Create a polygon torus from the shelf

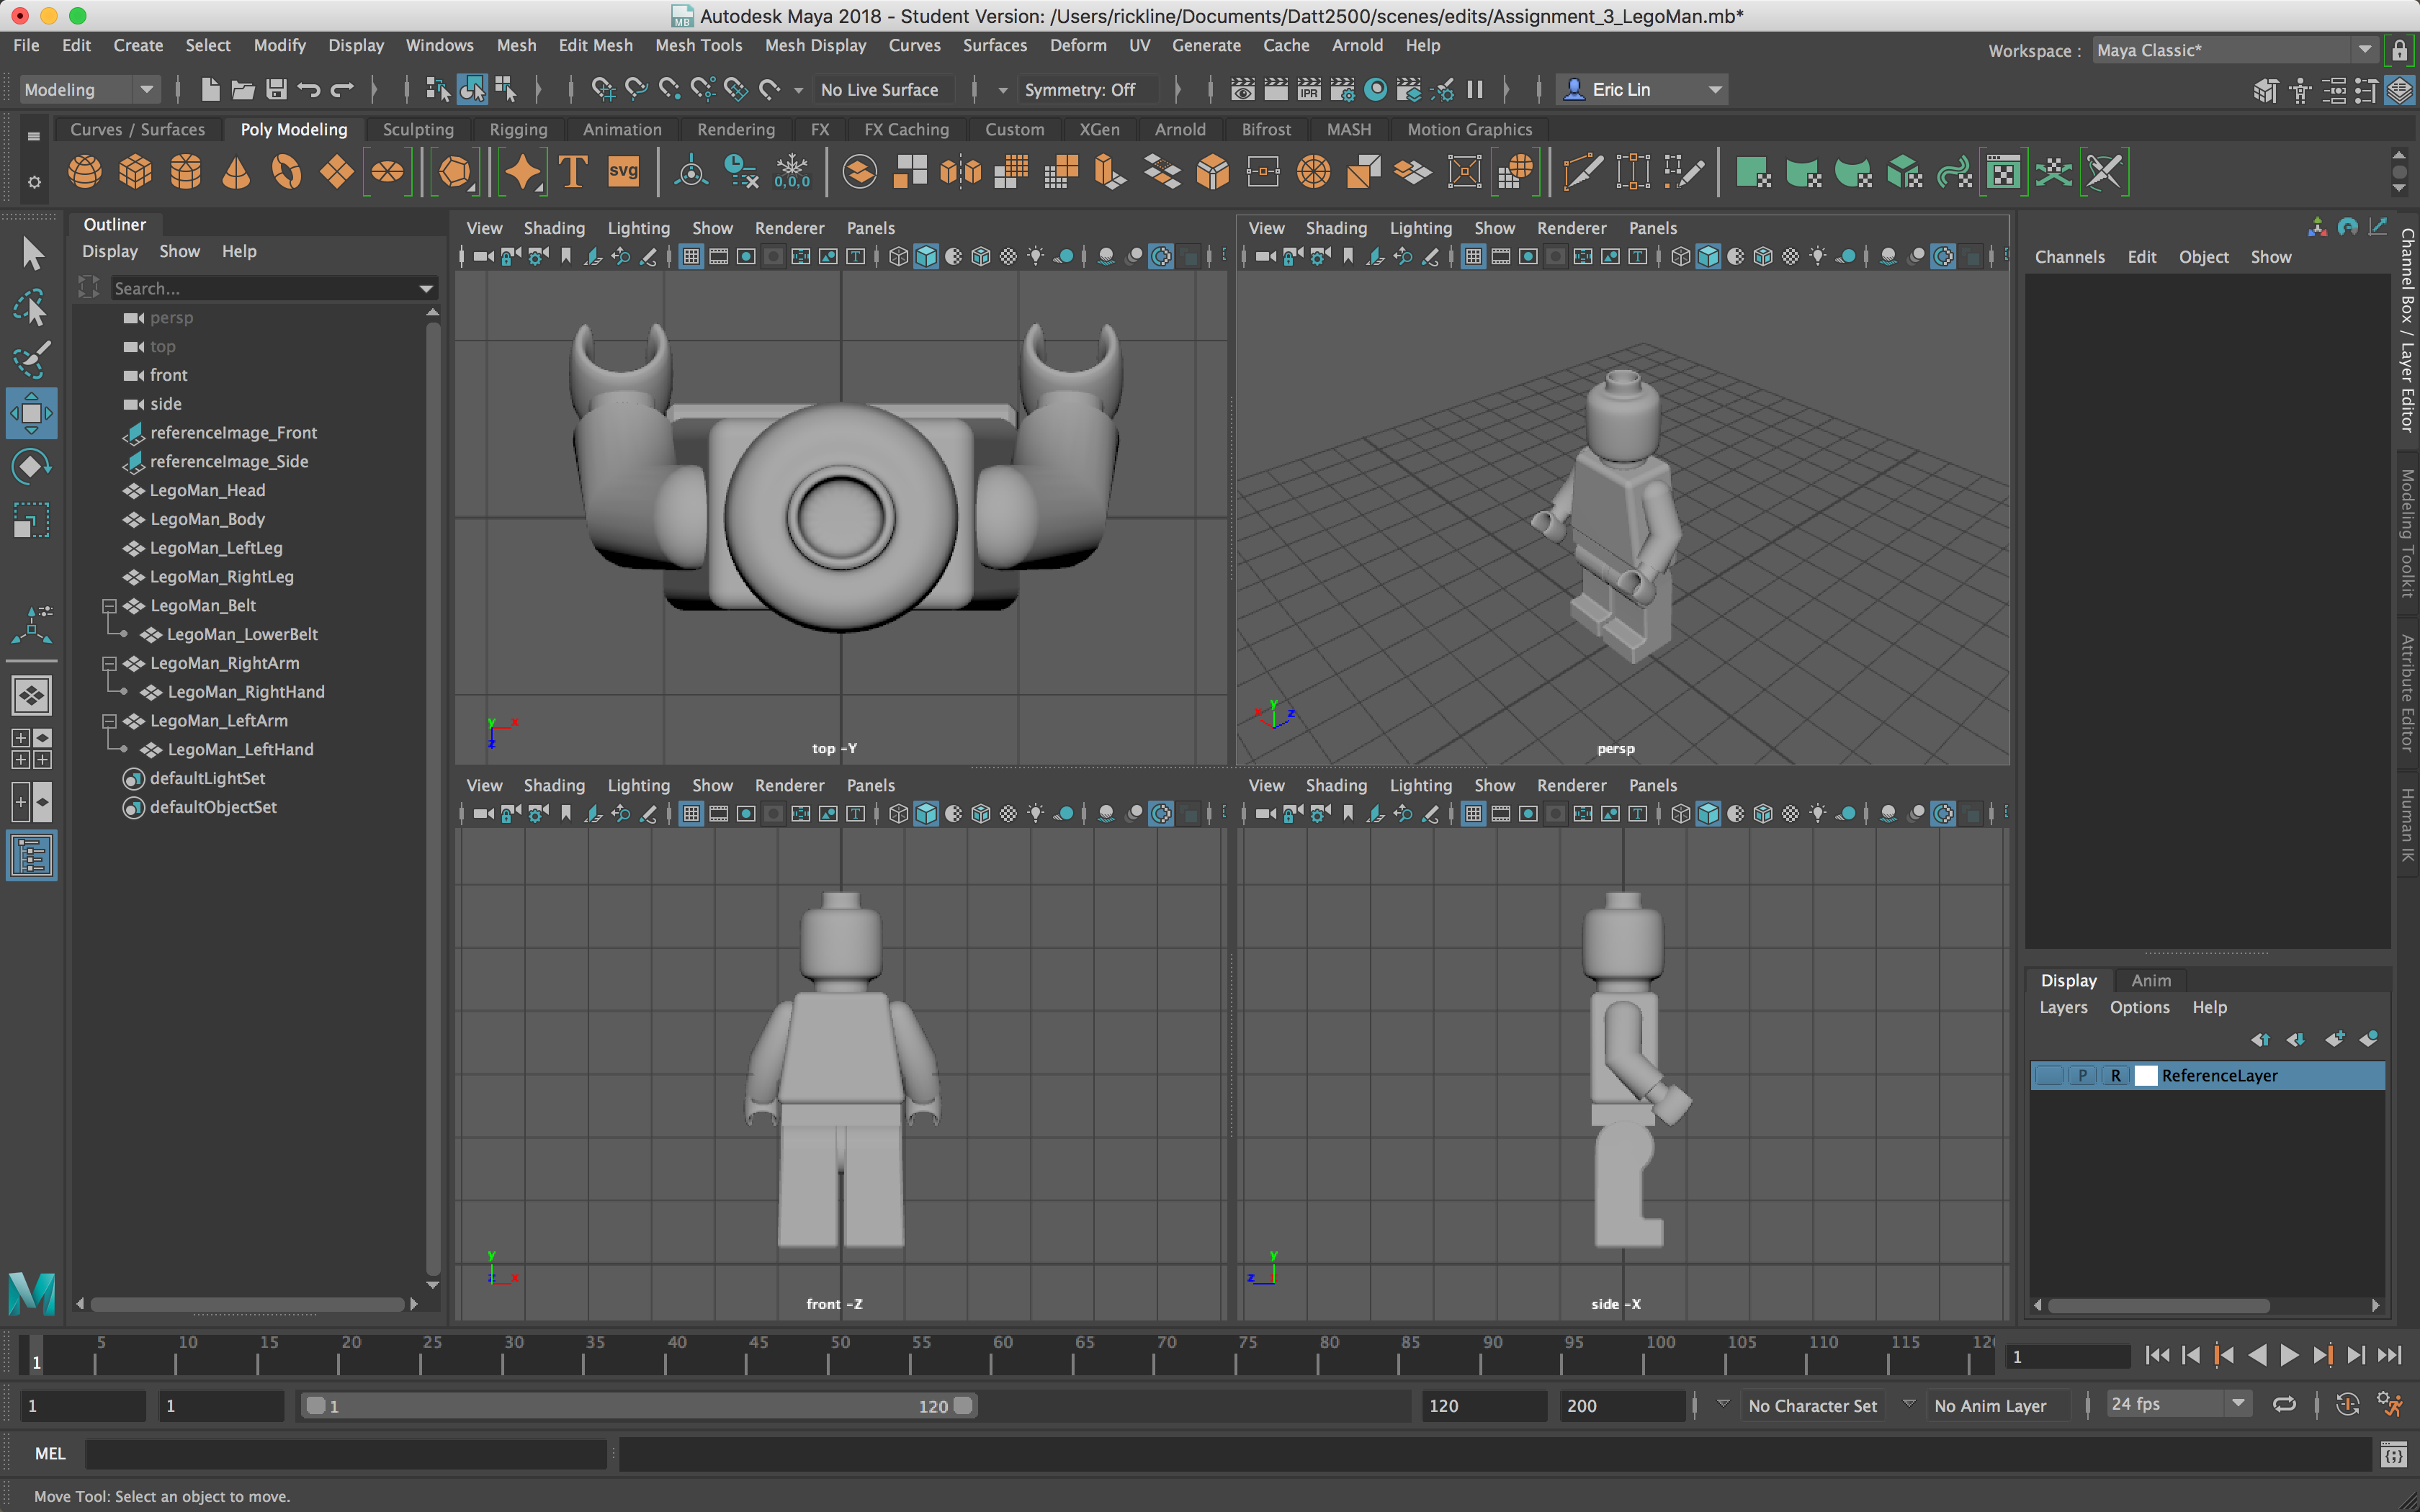click(286, 172)
